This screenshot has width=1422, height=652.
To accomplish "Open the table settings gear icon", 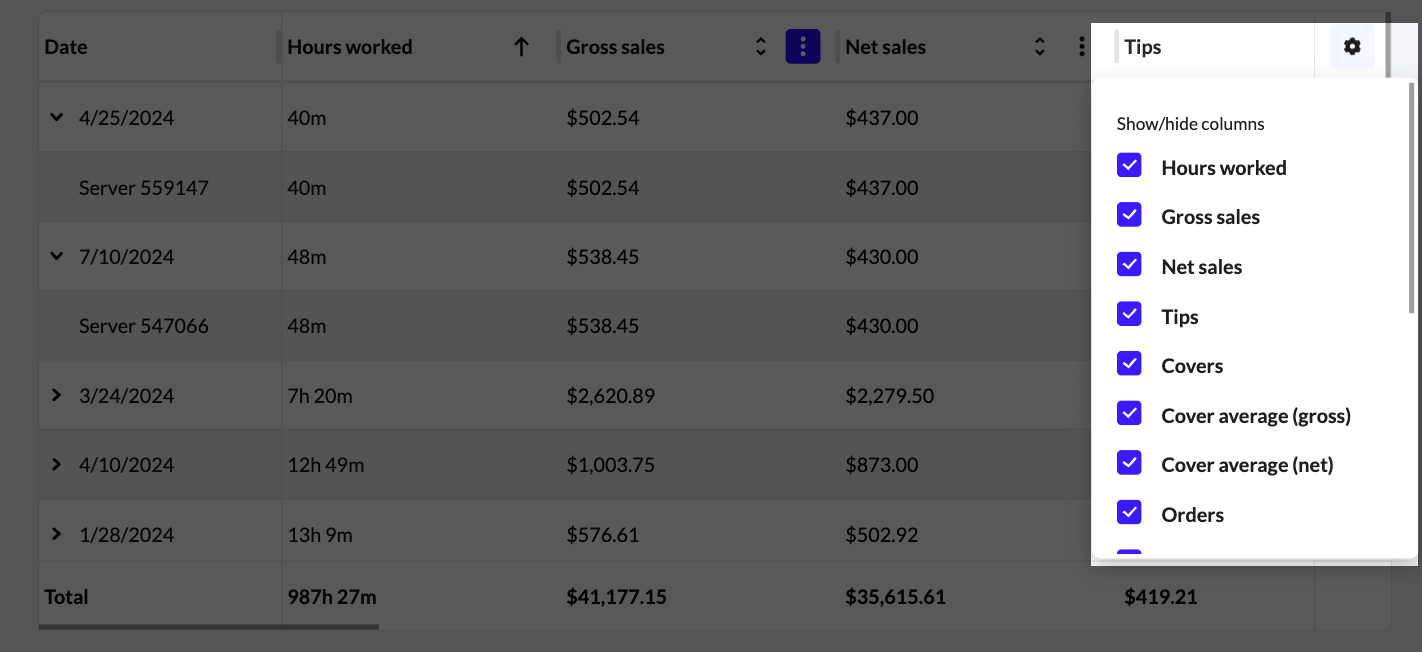I will pos(1352,46).
